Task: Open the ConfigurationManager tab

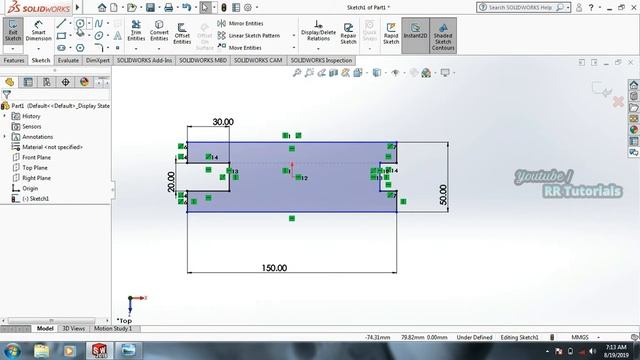Action: [47, 82]
